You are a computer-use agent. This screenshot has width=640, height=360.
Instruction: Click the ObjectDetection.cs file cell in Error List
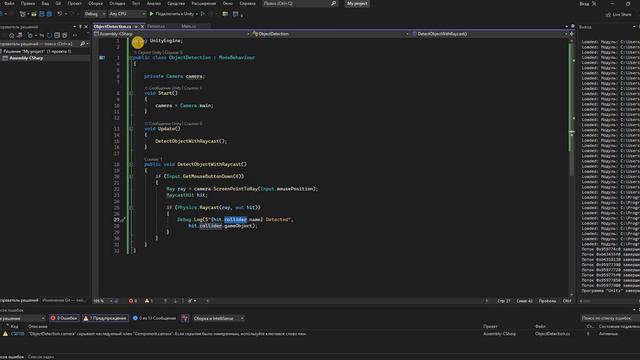(552, 333)
